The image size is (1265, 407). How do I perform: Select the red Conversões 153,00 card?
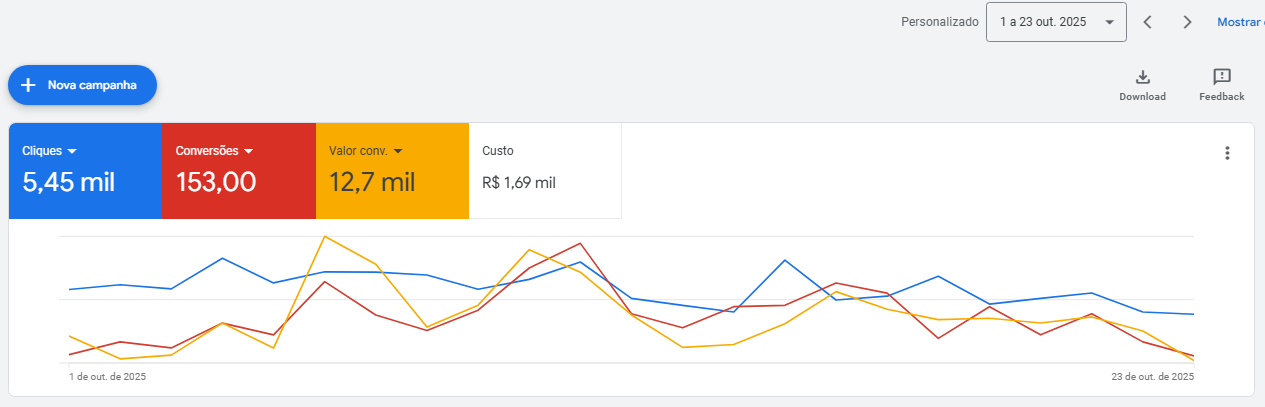point(239,170)
